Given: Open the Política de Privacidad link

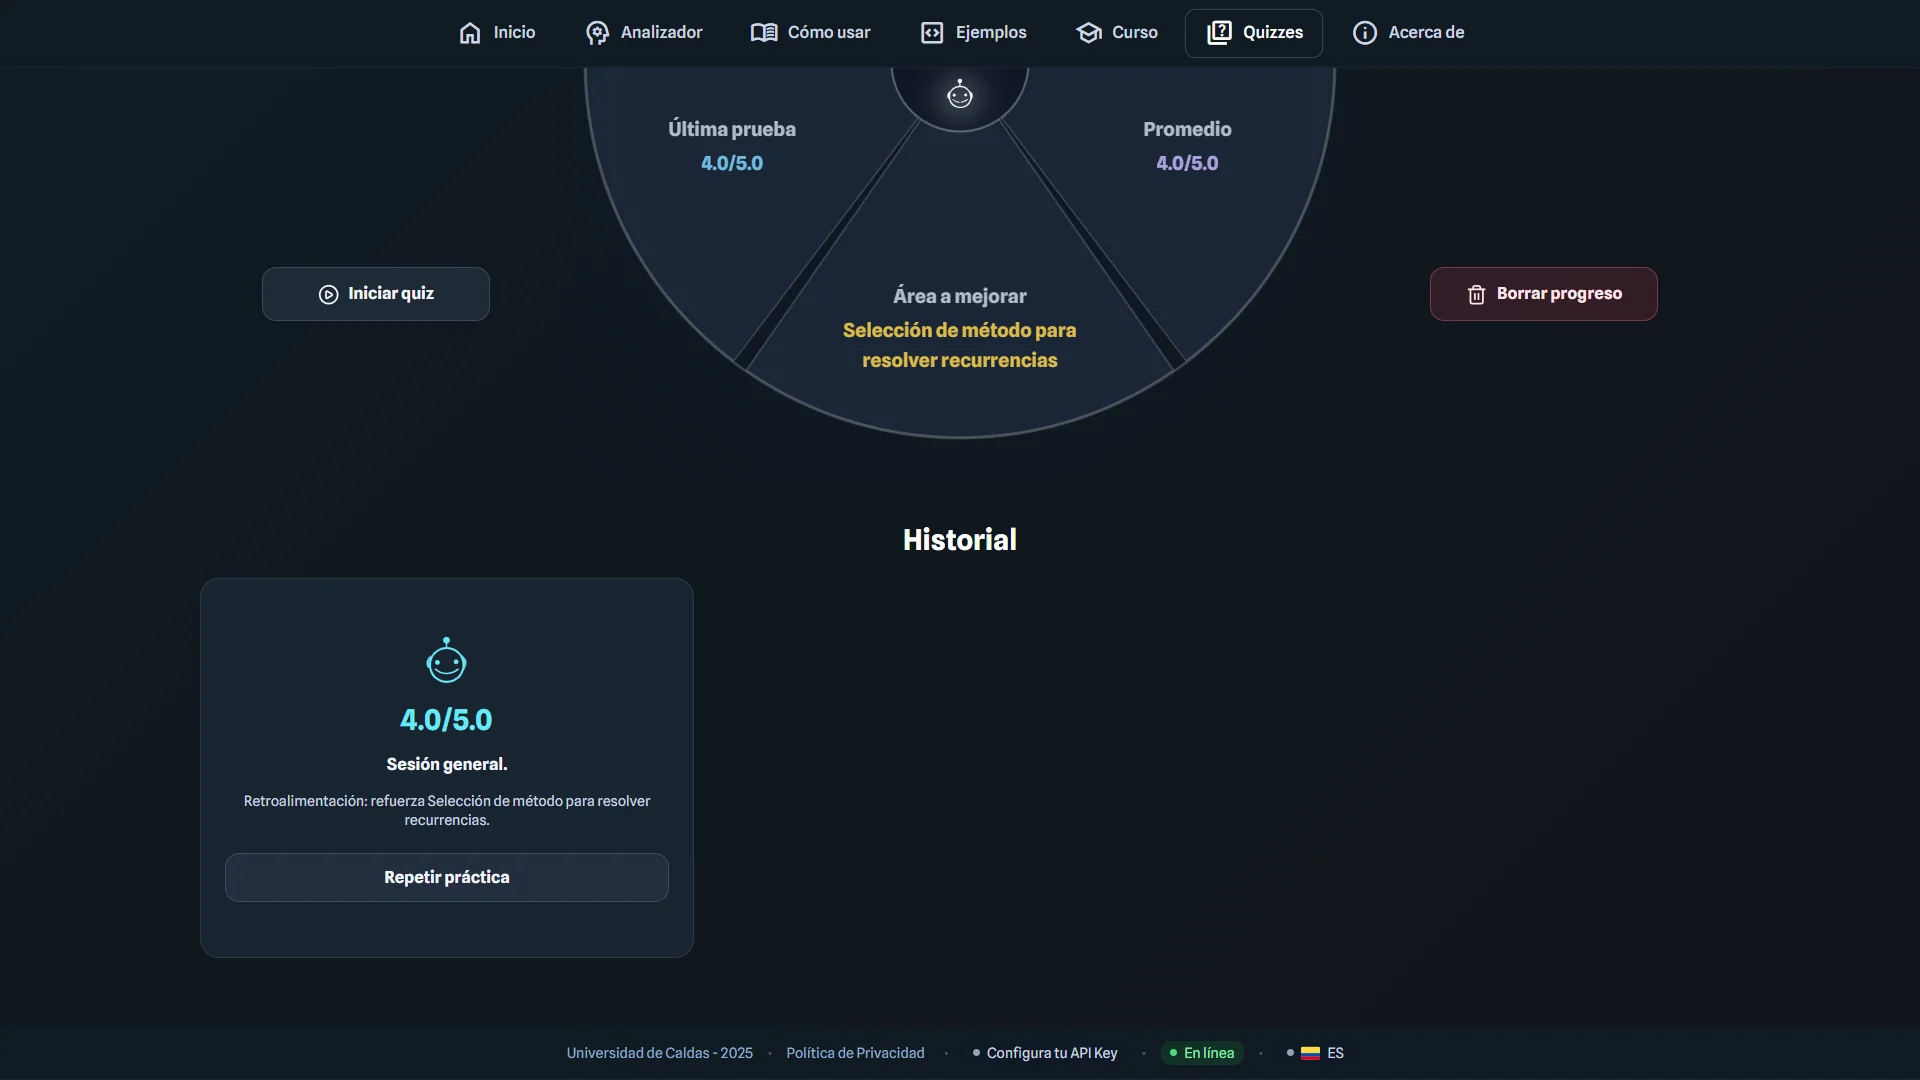Looking at the screenshot, I should coord(855,1053).
